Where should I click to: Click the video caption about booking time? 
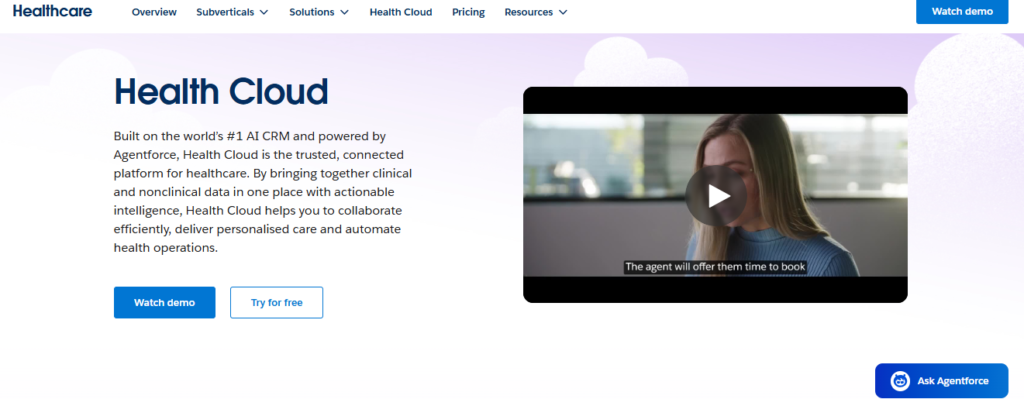click(715, 266)
